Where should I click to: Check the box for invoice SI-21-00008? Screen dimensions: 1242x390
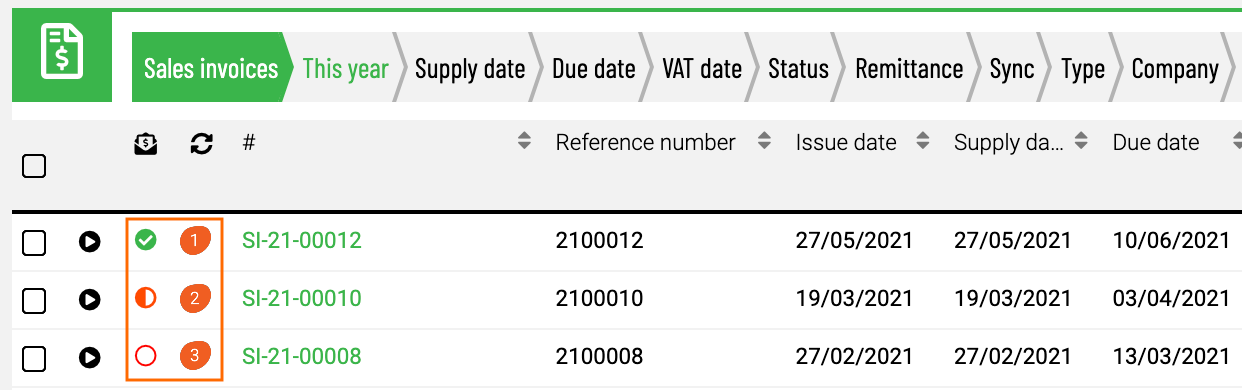click(34, 356)
